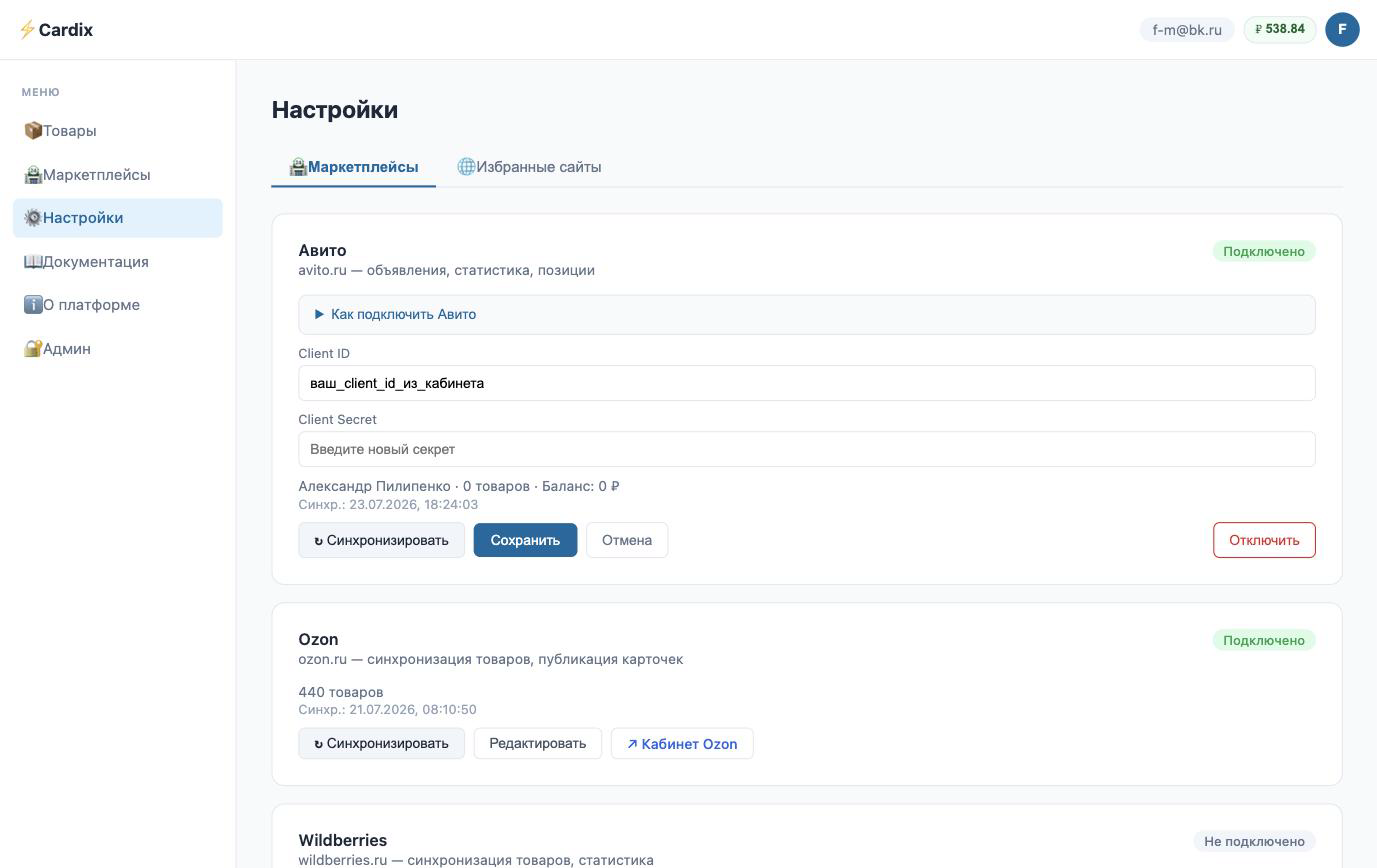This screenshot has width=1377, height=868.
Task: Click the Авито Подключено status badge
Action: (x=1264, y=251)
